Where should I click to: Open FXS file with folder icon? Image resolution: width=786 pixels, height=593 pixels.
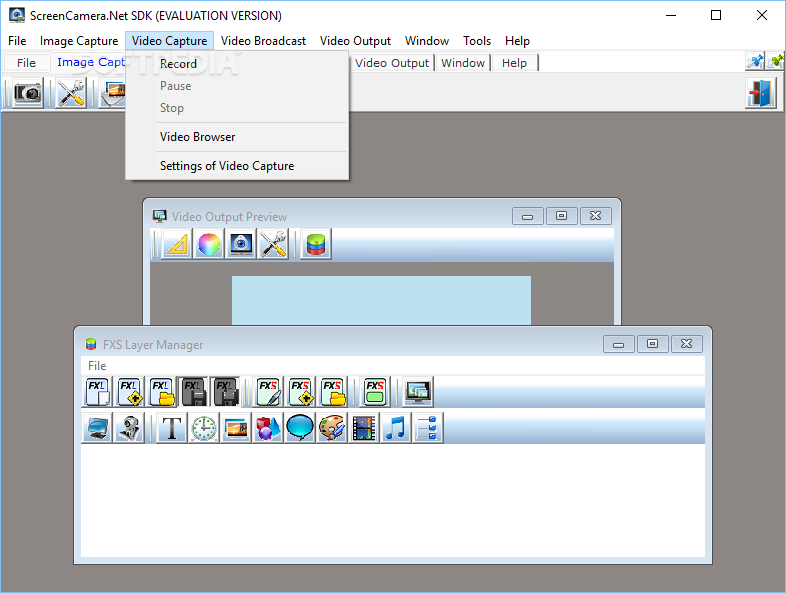pyautogui.click(x=332, y=392)
